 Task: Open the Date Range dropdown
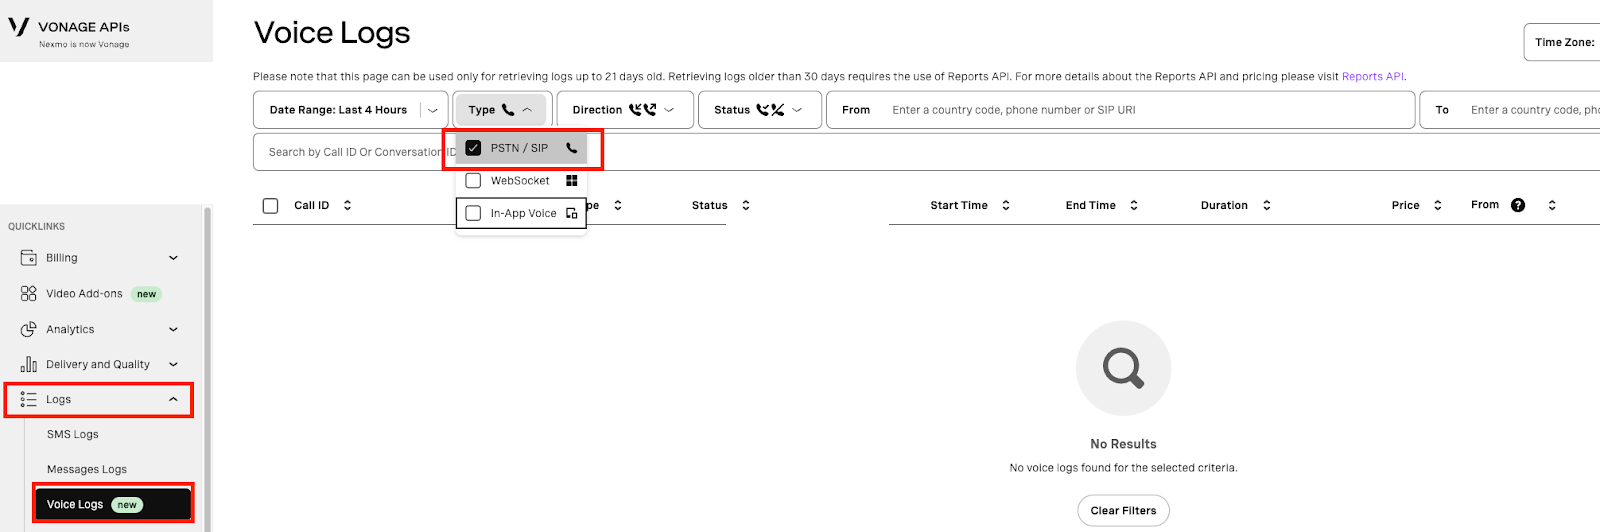point(350,110)
